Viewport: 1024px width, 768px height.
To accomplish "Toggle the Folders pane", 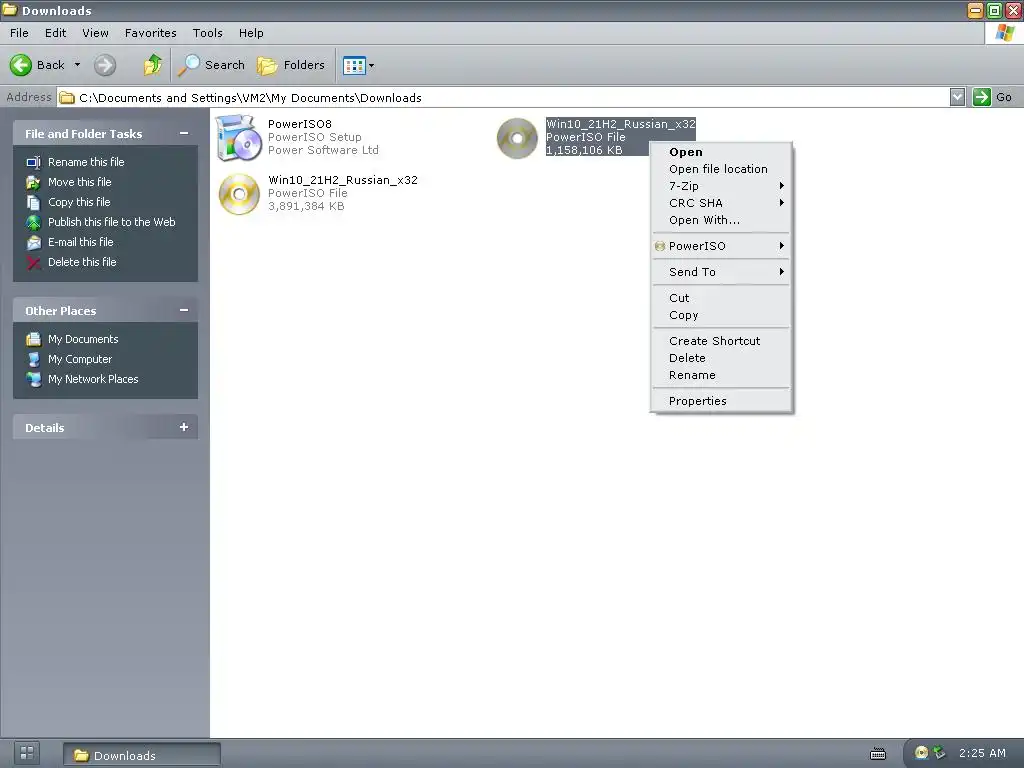I will 291,65.
